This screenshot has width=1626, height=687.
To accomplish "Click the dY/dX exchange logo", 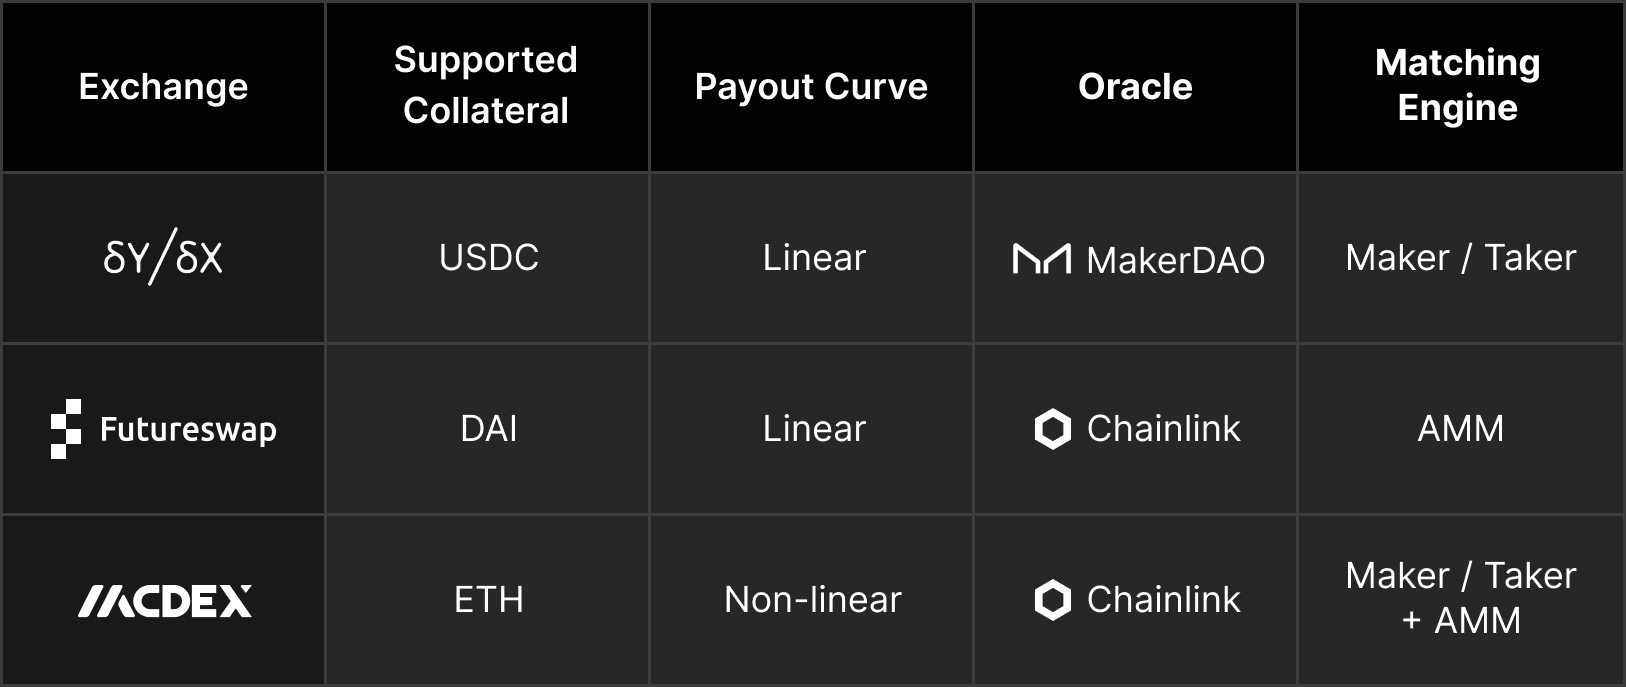I will click(x=163, y=258).
